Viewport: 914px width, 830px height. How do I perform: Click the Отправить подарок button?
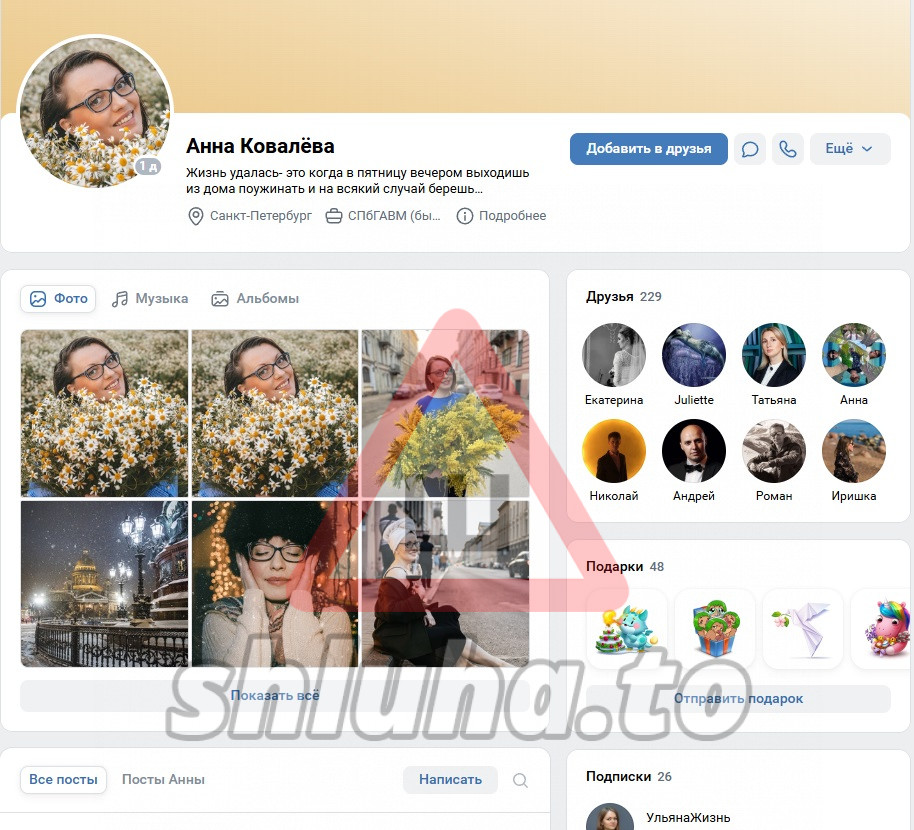[738, 698]
